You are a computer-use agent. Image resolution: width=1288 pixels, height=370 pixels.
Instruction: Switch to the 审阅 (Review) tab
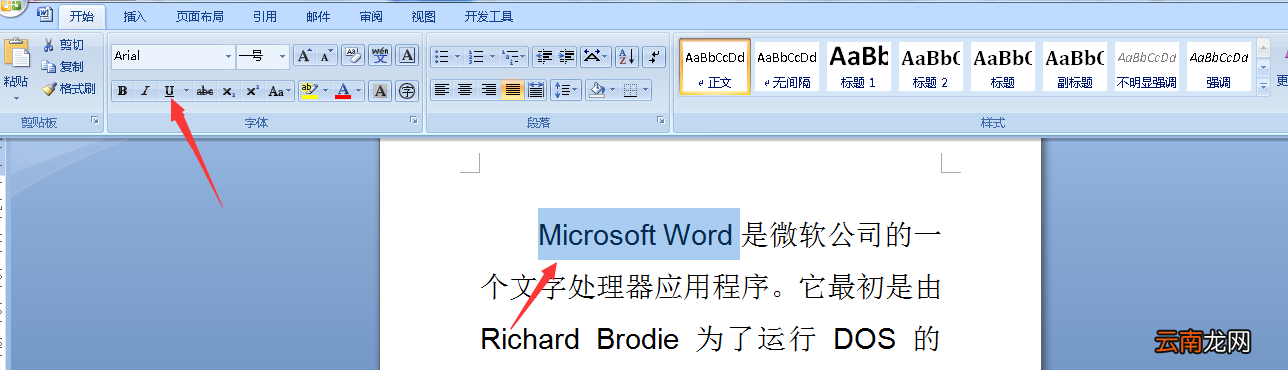tap(371, 17)
